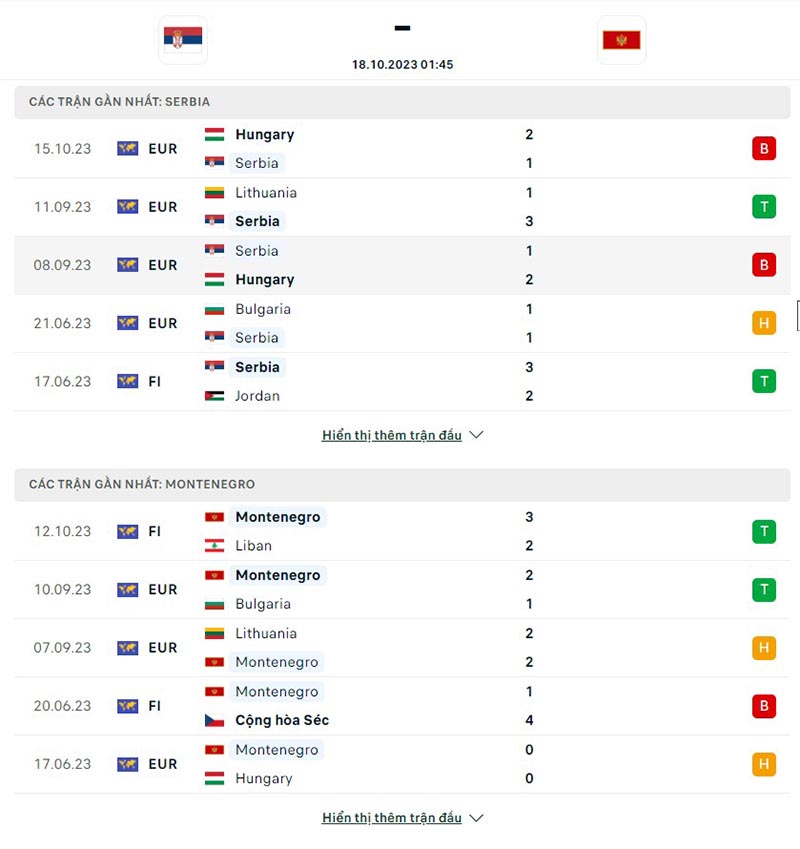
Task: Expand the chevron under Serbia's match list
Action: tap(476, 435)
